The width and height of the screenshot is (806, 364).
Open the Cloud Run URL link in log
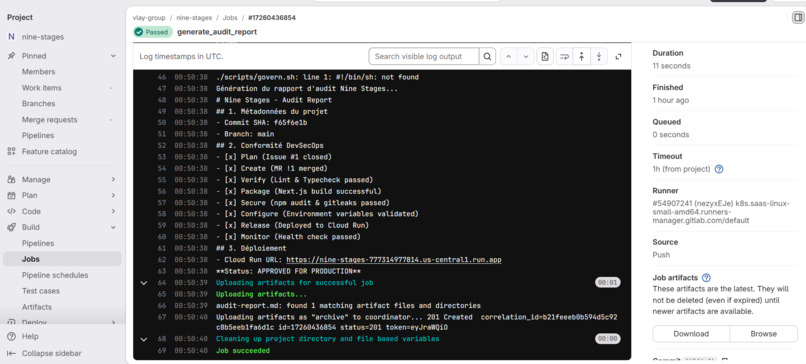[x=394, y=260]
